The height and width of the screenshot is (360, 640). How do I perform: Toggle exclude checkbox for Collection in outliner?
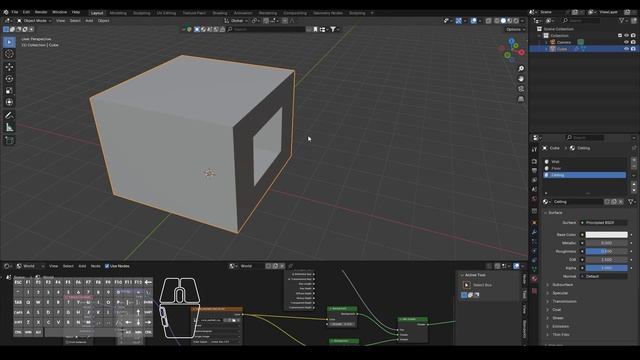(x=620, y=36)
